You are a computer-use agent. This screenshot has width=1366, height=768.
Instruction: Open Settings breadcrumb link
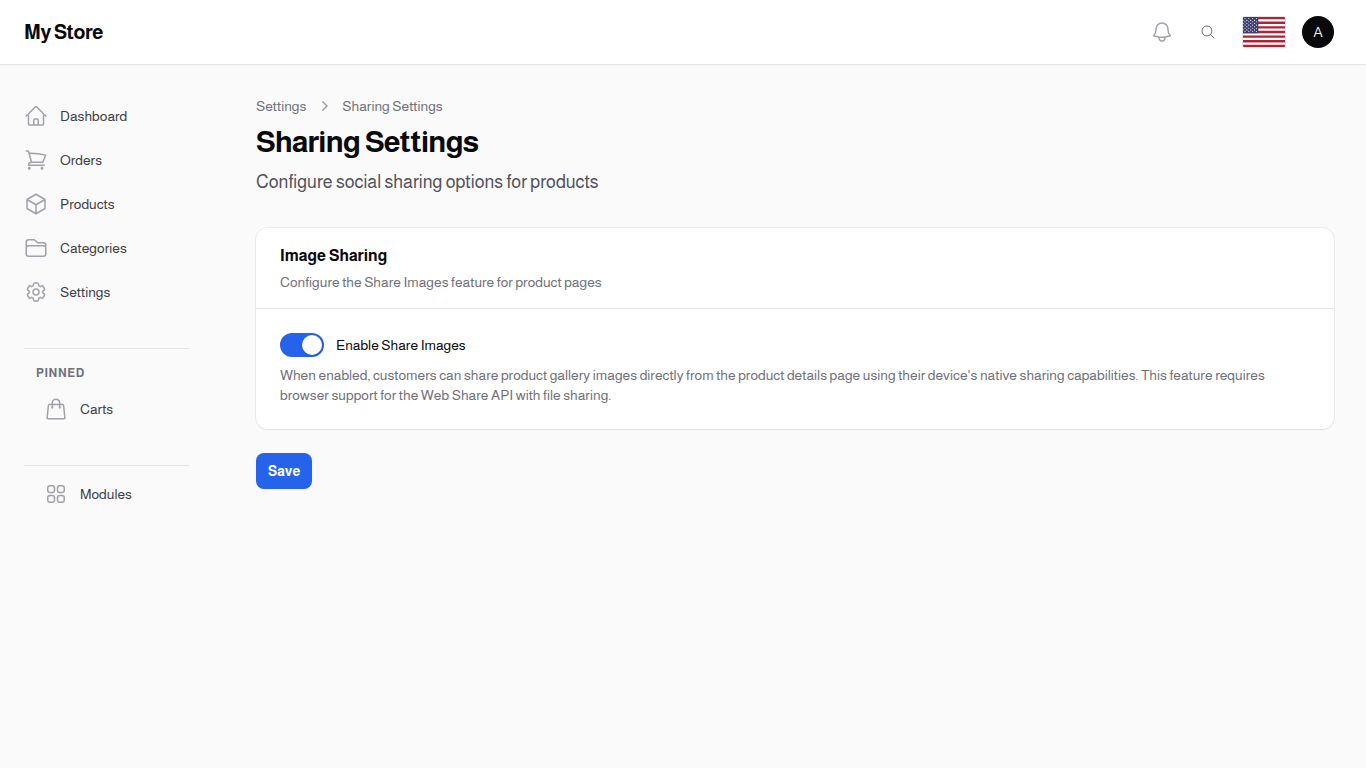(x=281, y=105)
